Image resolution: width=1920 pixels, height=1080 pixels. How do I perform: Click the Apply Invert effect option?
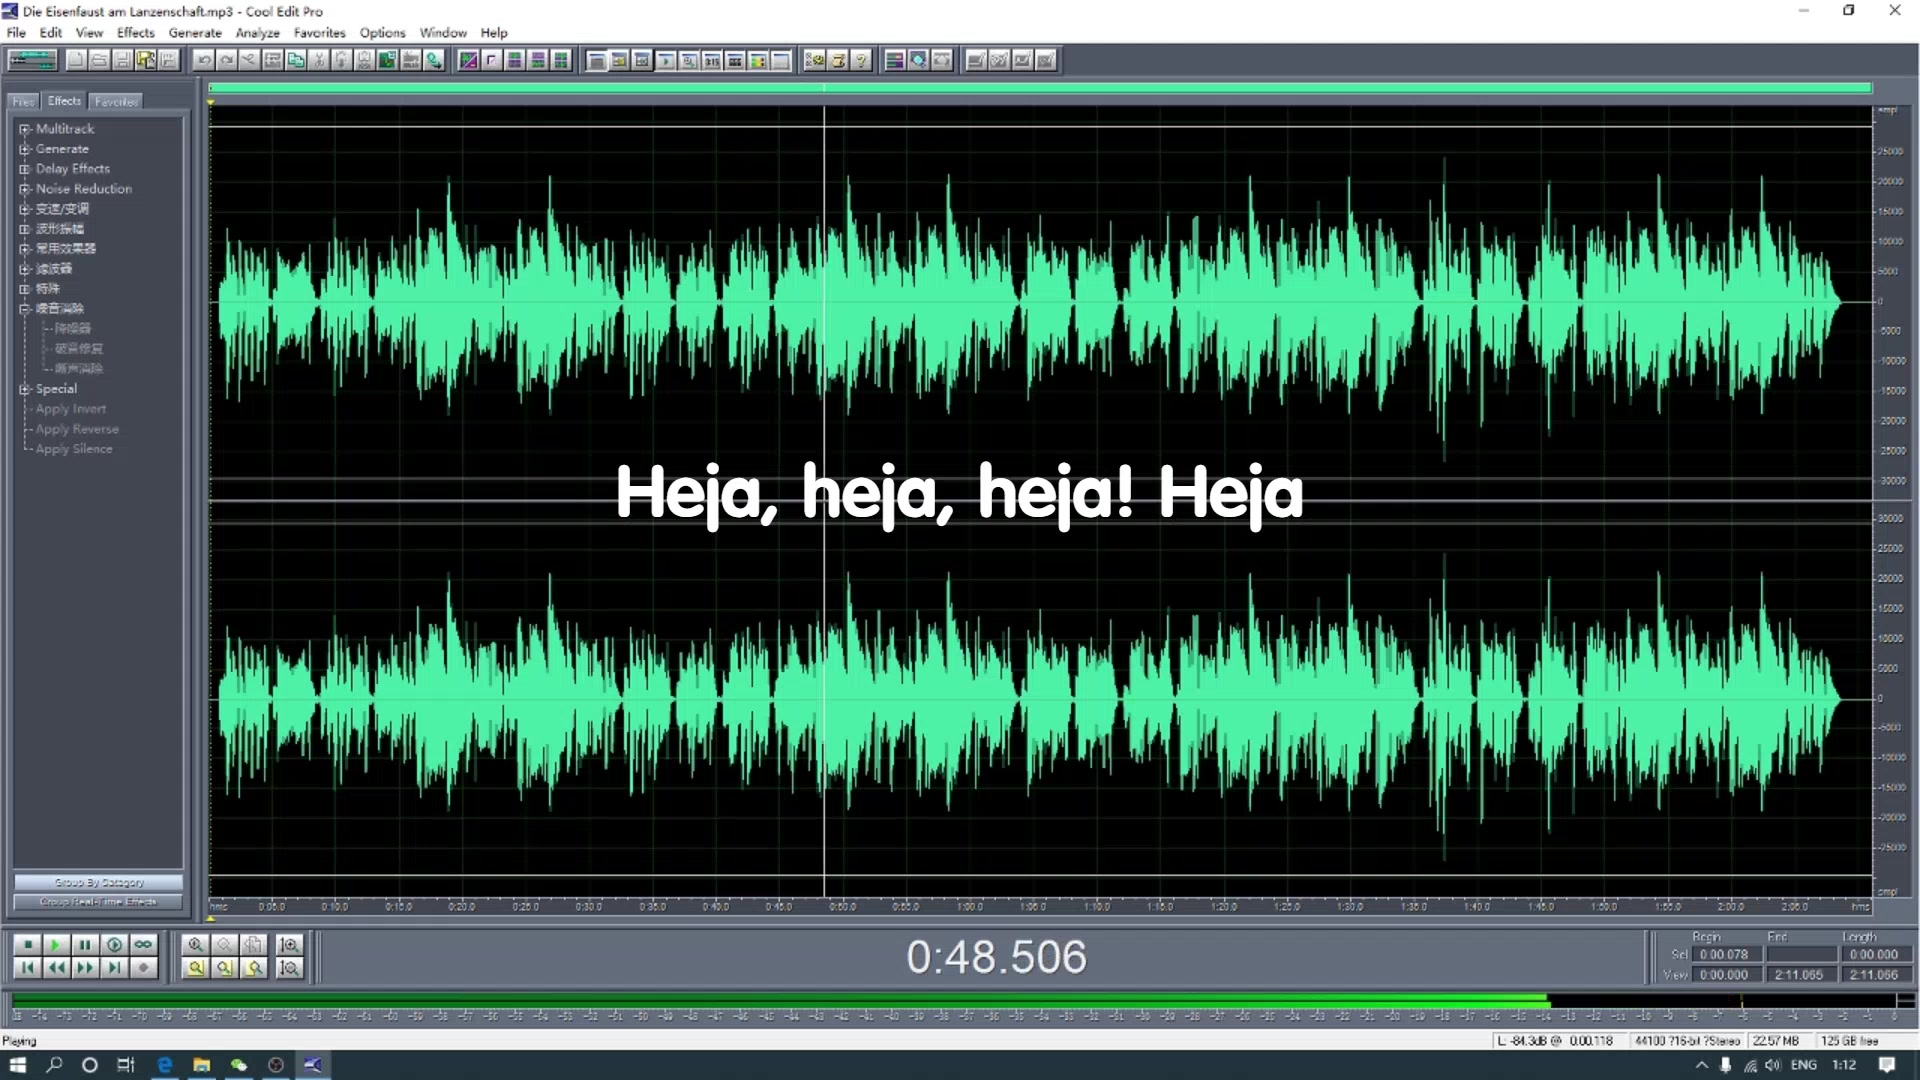point(71,409)
